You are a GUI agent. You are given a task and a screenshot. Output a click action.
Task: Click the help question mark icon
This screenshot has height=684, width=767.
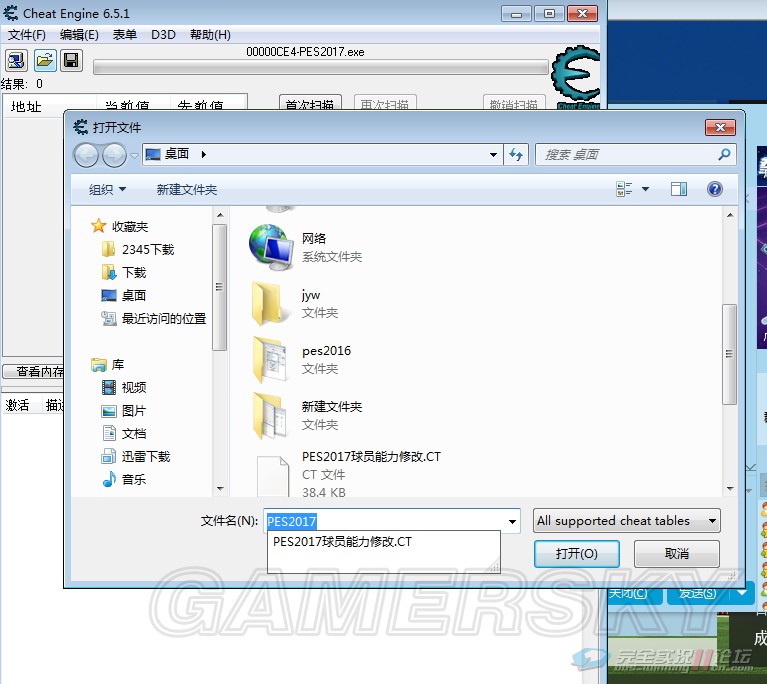pyautogui.click(x=714, y=189)
